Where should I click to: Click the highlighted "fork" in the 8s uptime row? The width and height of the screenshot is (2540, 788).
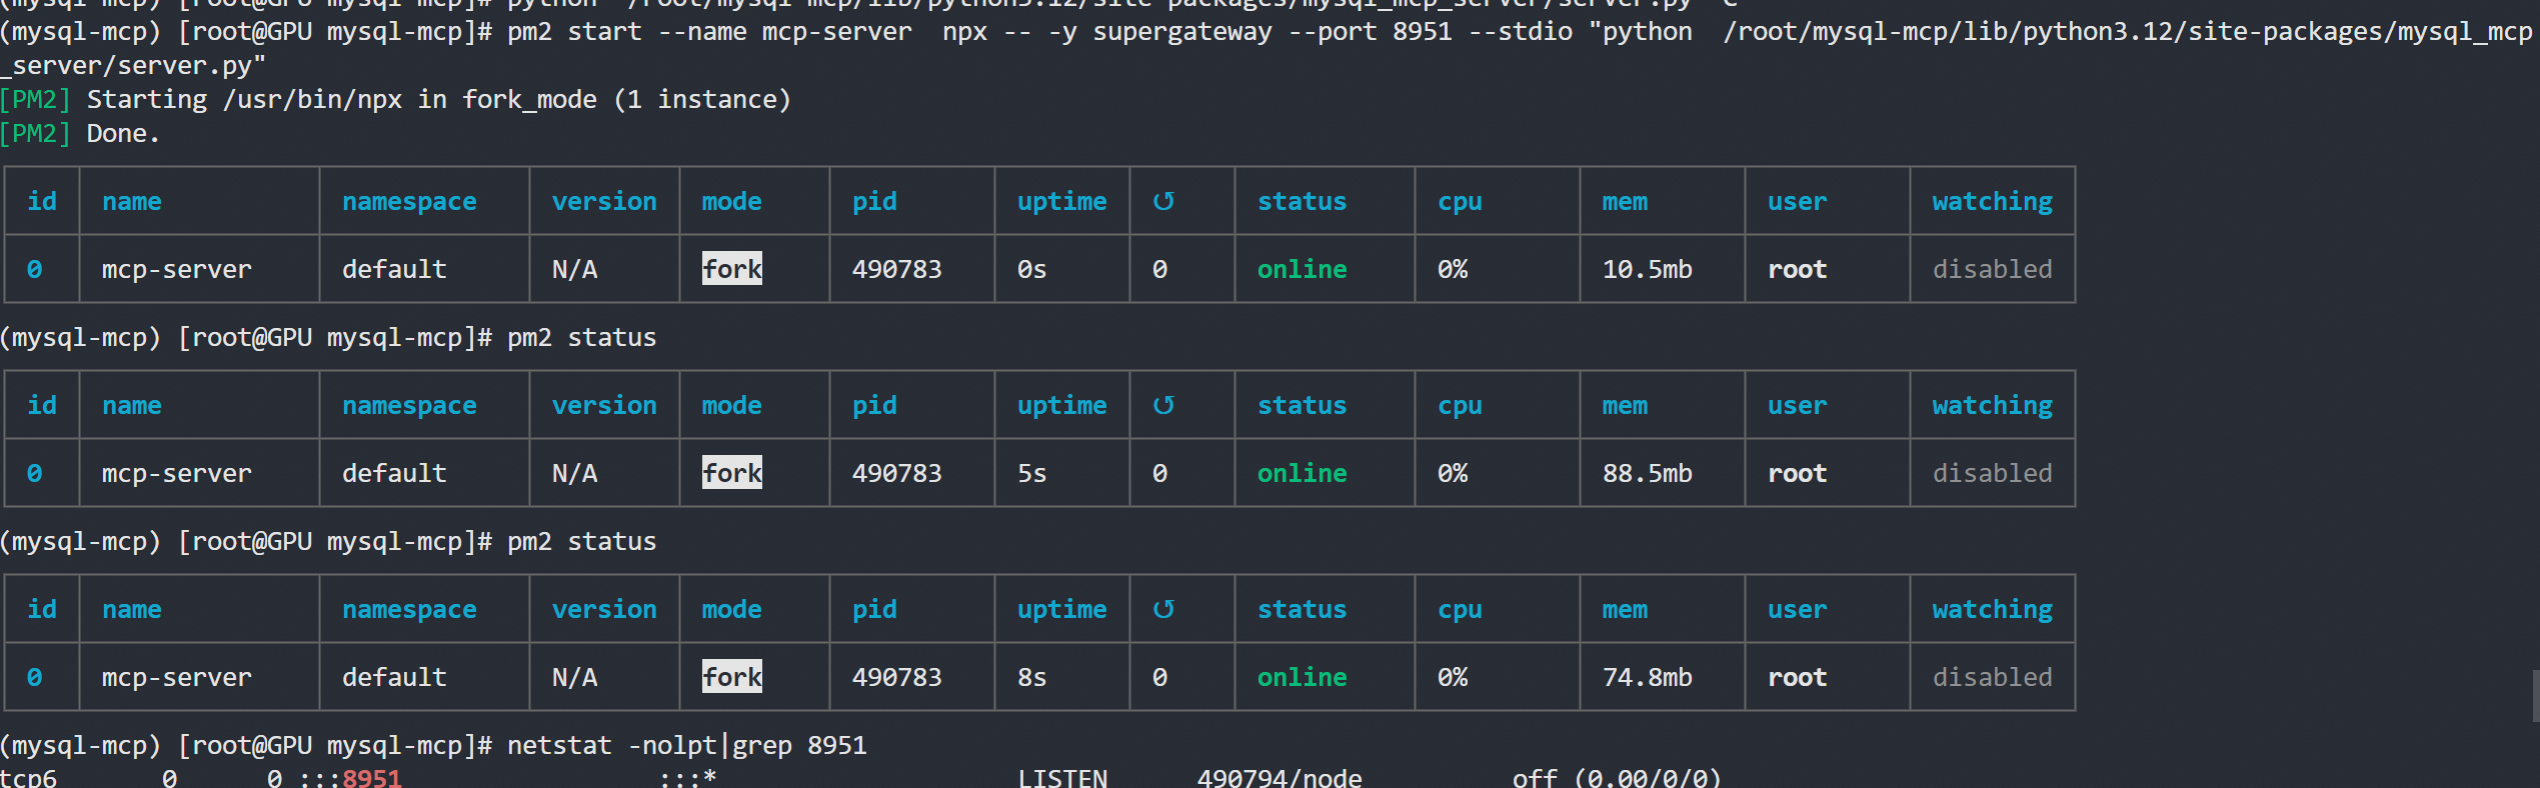(x=732, y=676)
